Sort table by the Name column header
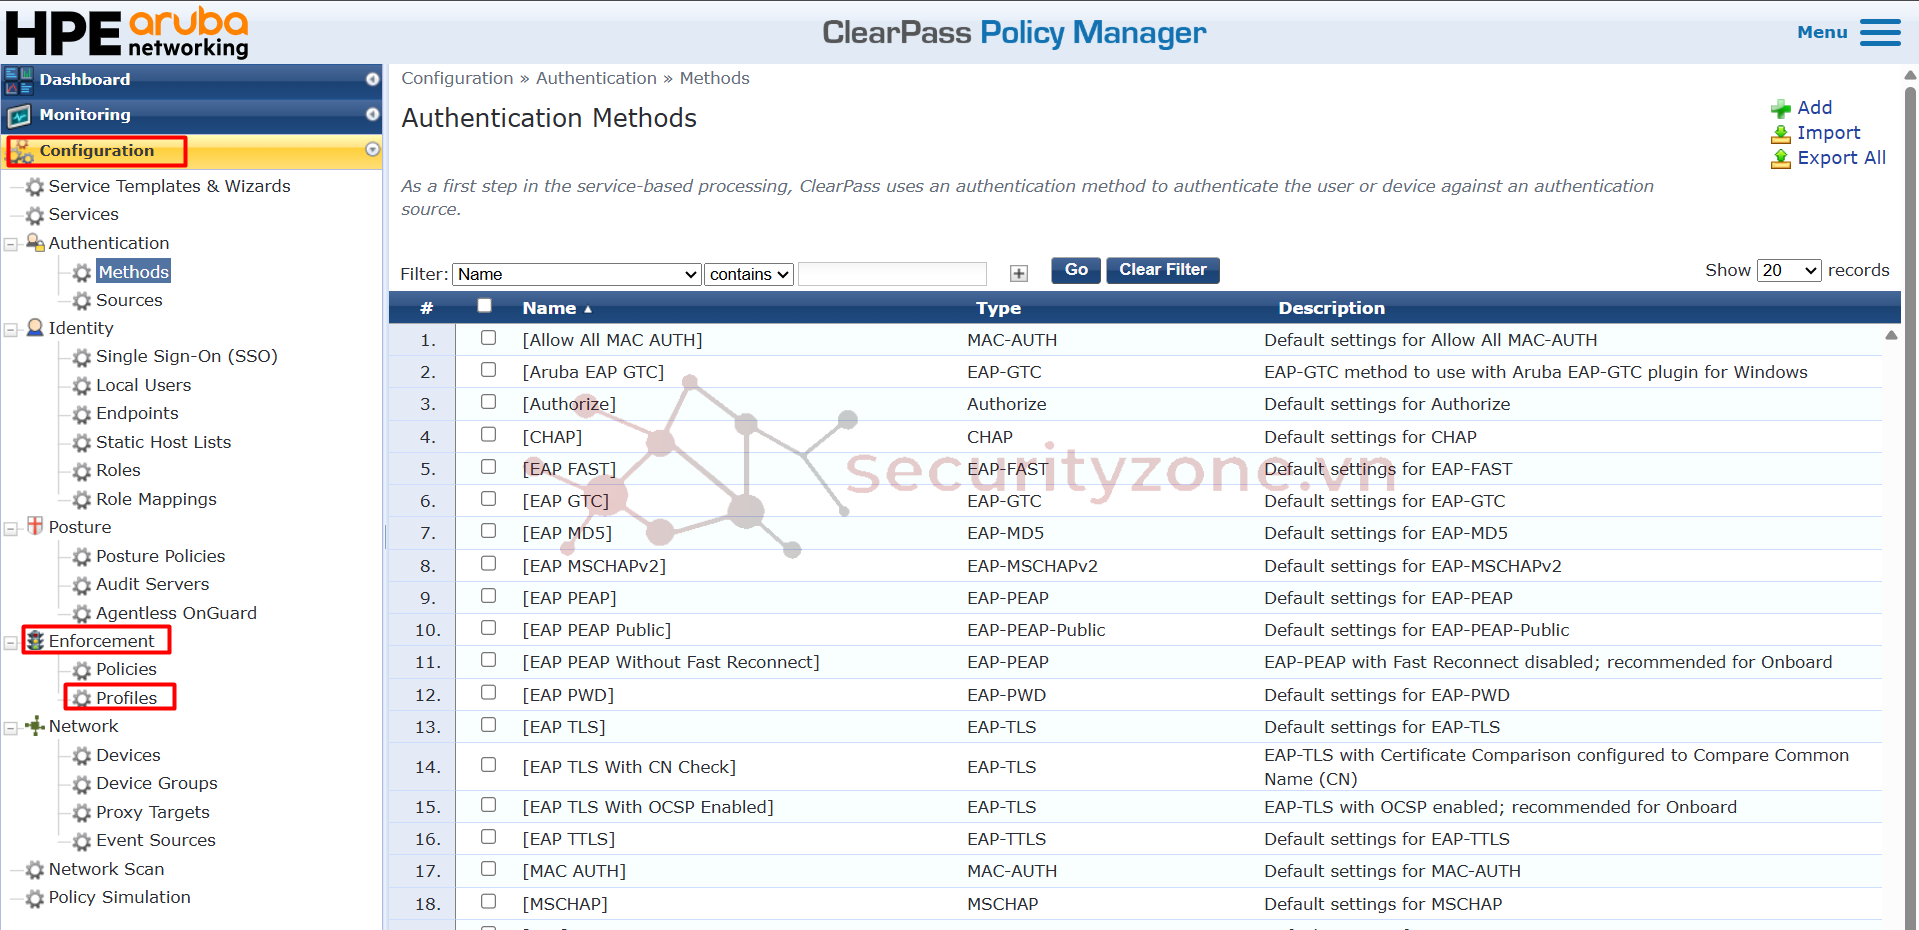The height and width of the screenshot is (930, 1919). pos(557,308)
